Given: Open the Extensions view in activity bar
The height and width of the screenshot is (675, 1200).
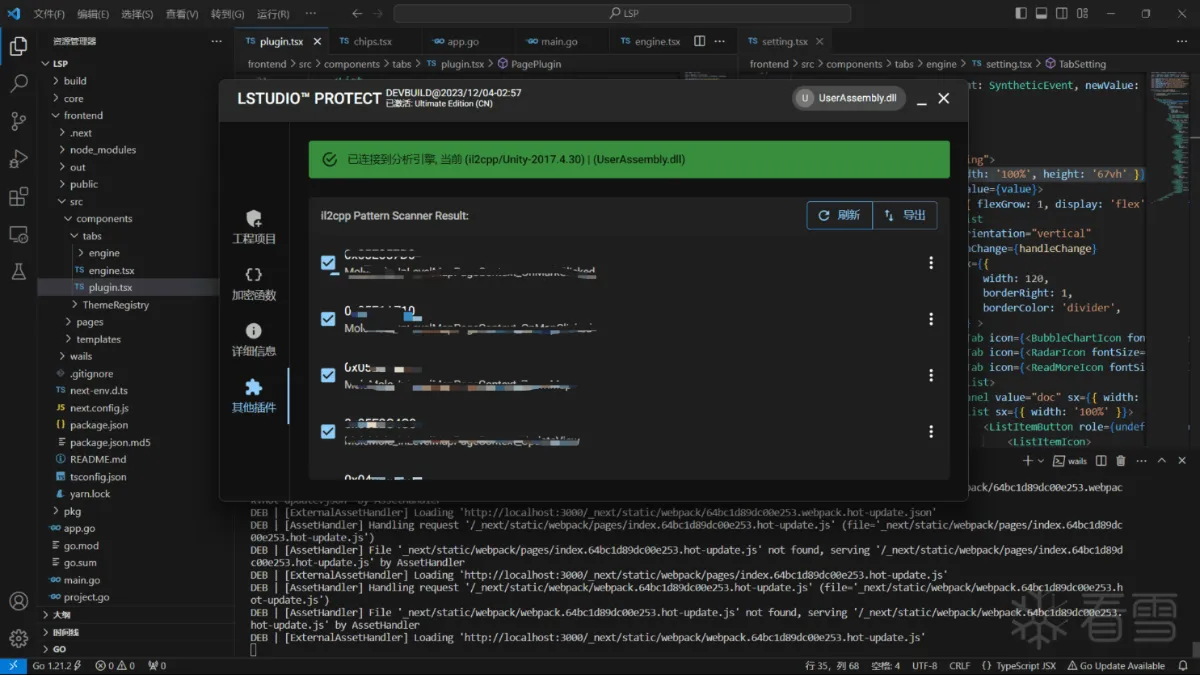Looking at the screenshot, I should 18,197.
